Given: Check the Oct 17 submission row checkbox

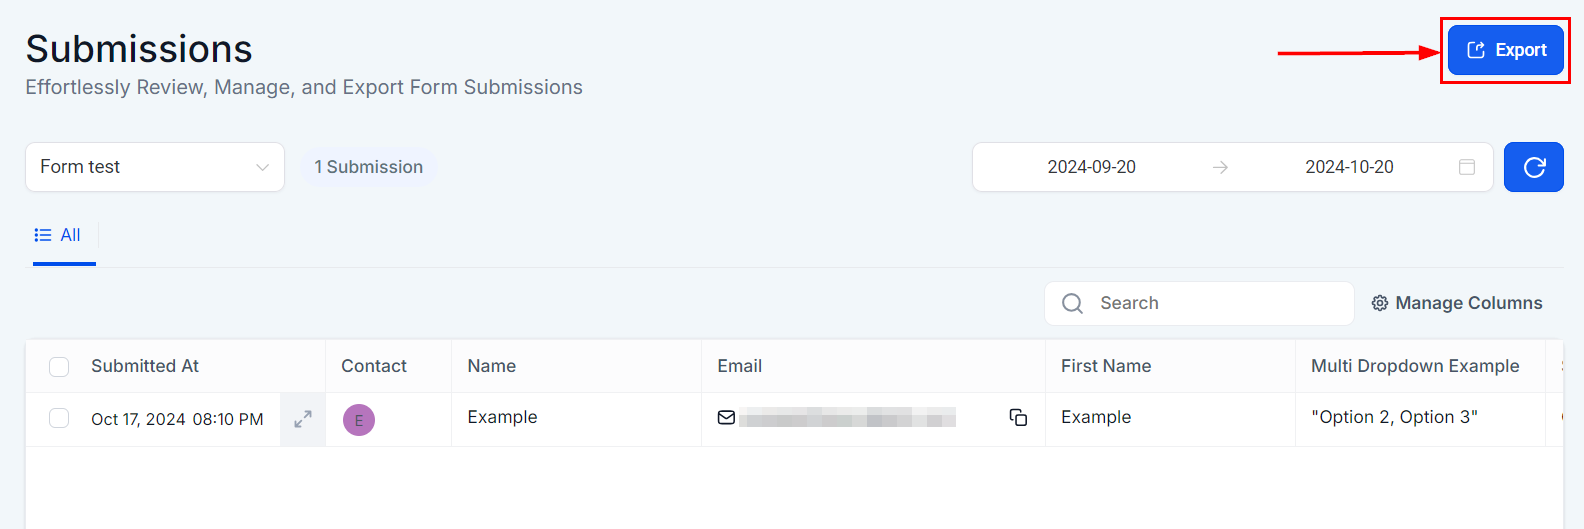Looking at the screenshot, I should [59, 418].
